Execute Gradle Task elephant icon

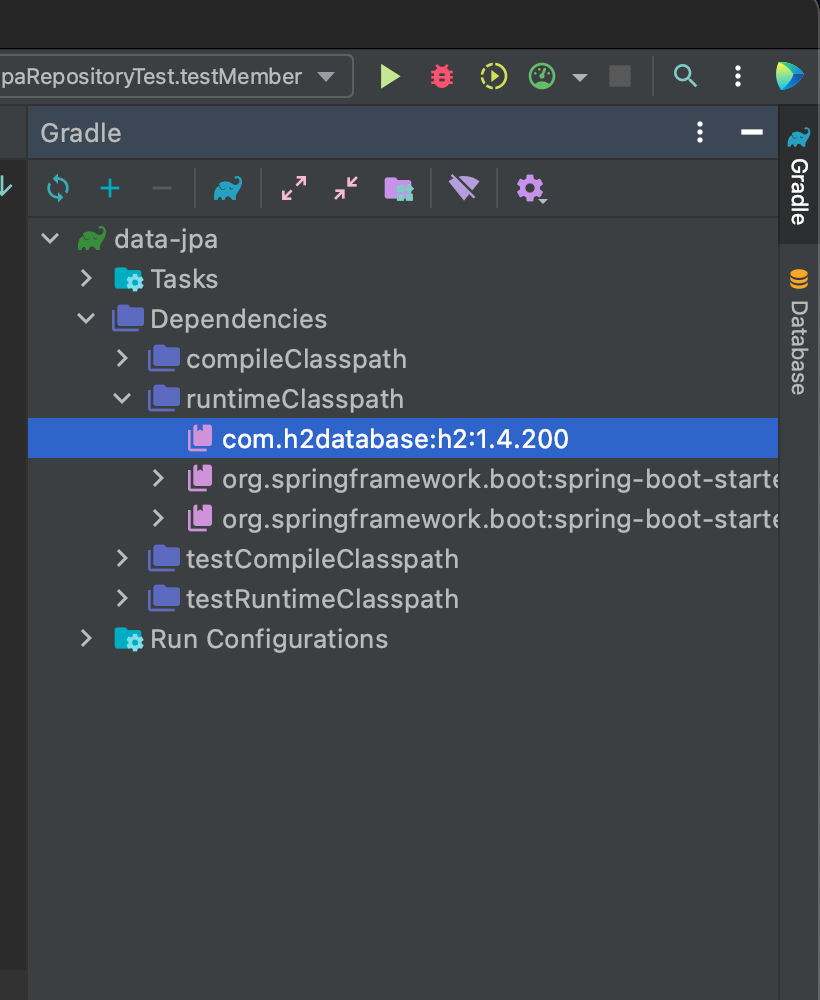pos(227,188)
